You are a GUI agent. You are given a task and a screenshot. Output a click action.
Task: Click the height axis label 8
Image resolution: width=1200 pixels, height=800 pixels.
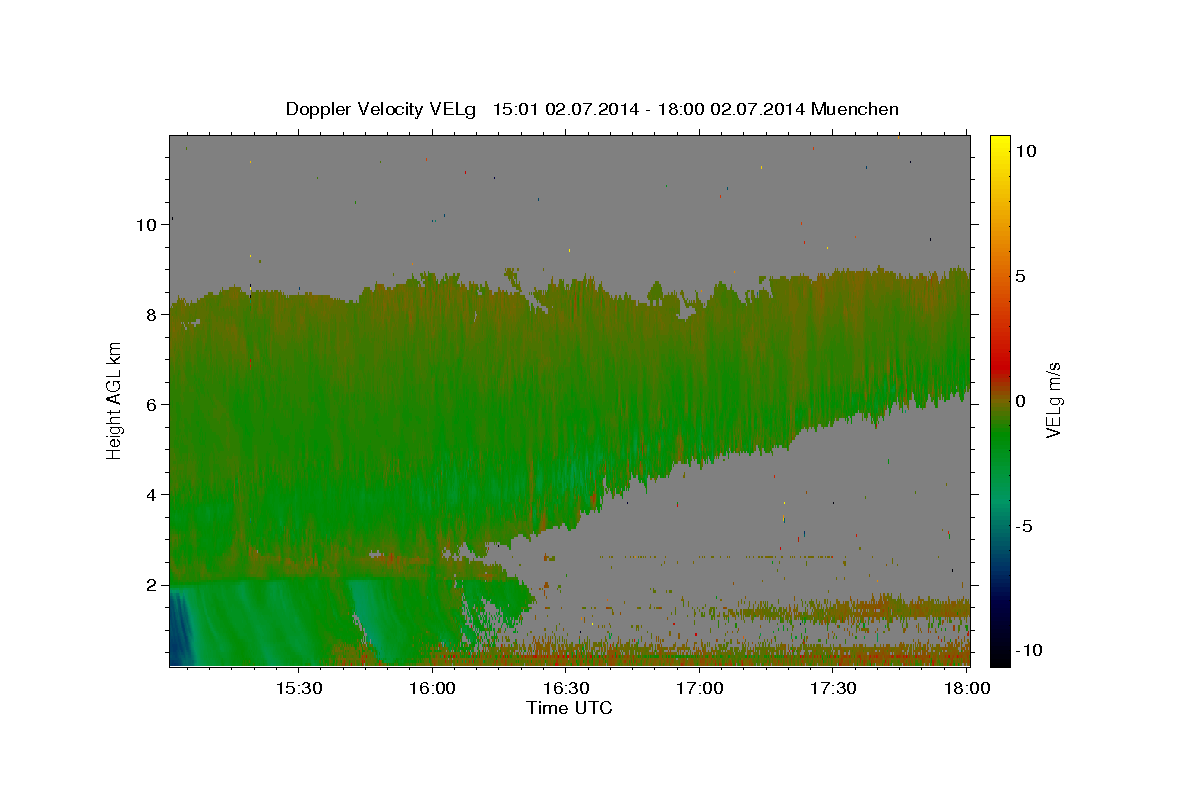[x=153, y=315]
